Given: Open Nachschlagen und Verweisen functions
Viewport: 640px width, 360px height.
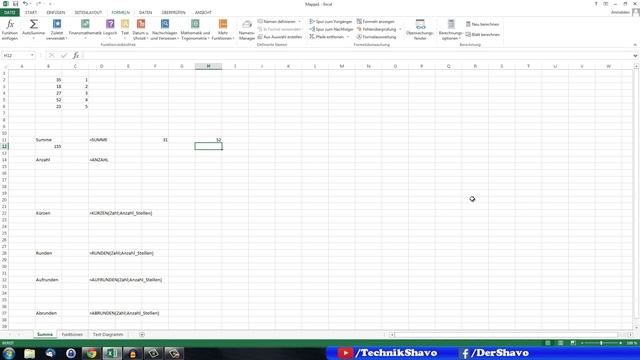Looking at the screenshot, I should (164, 30).
